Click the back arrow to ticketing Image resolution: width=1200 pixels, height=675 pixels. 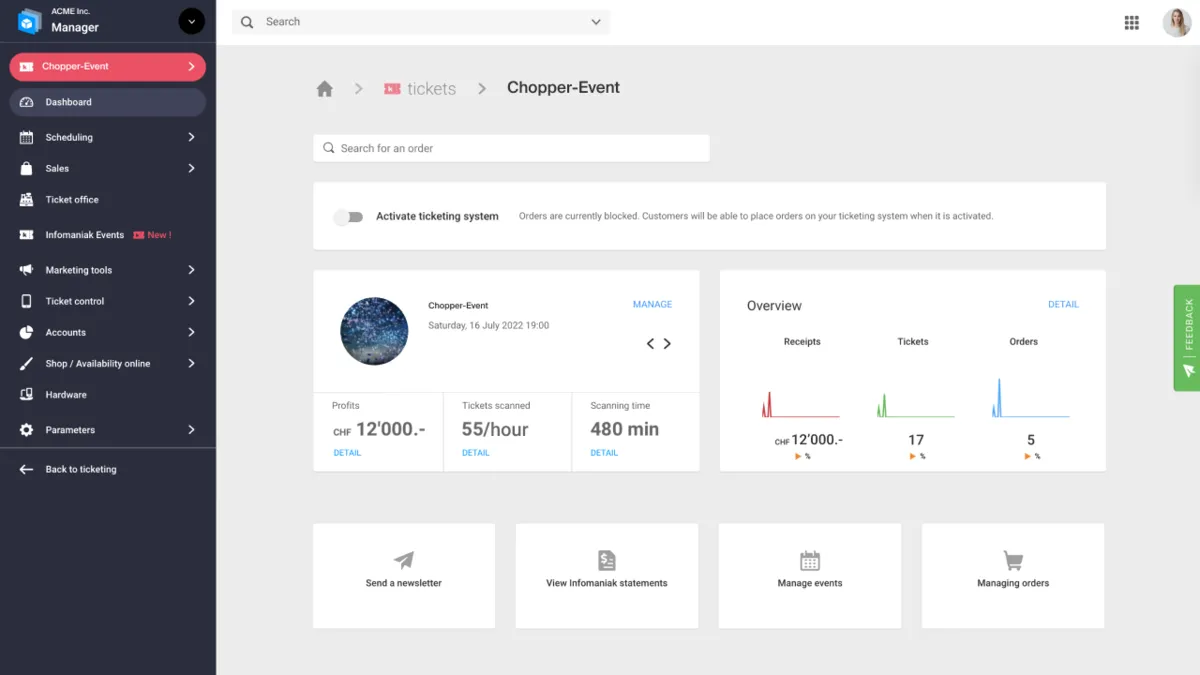(27, 469)
